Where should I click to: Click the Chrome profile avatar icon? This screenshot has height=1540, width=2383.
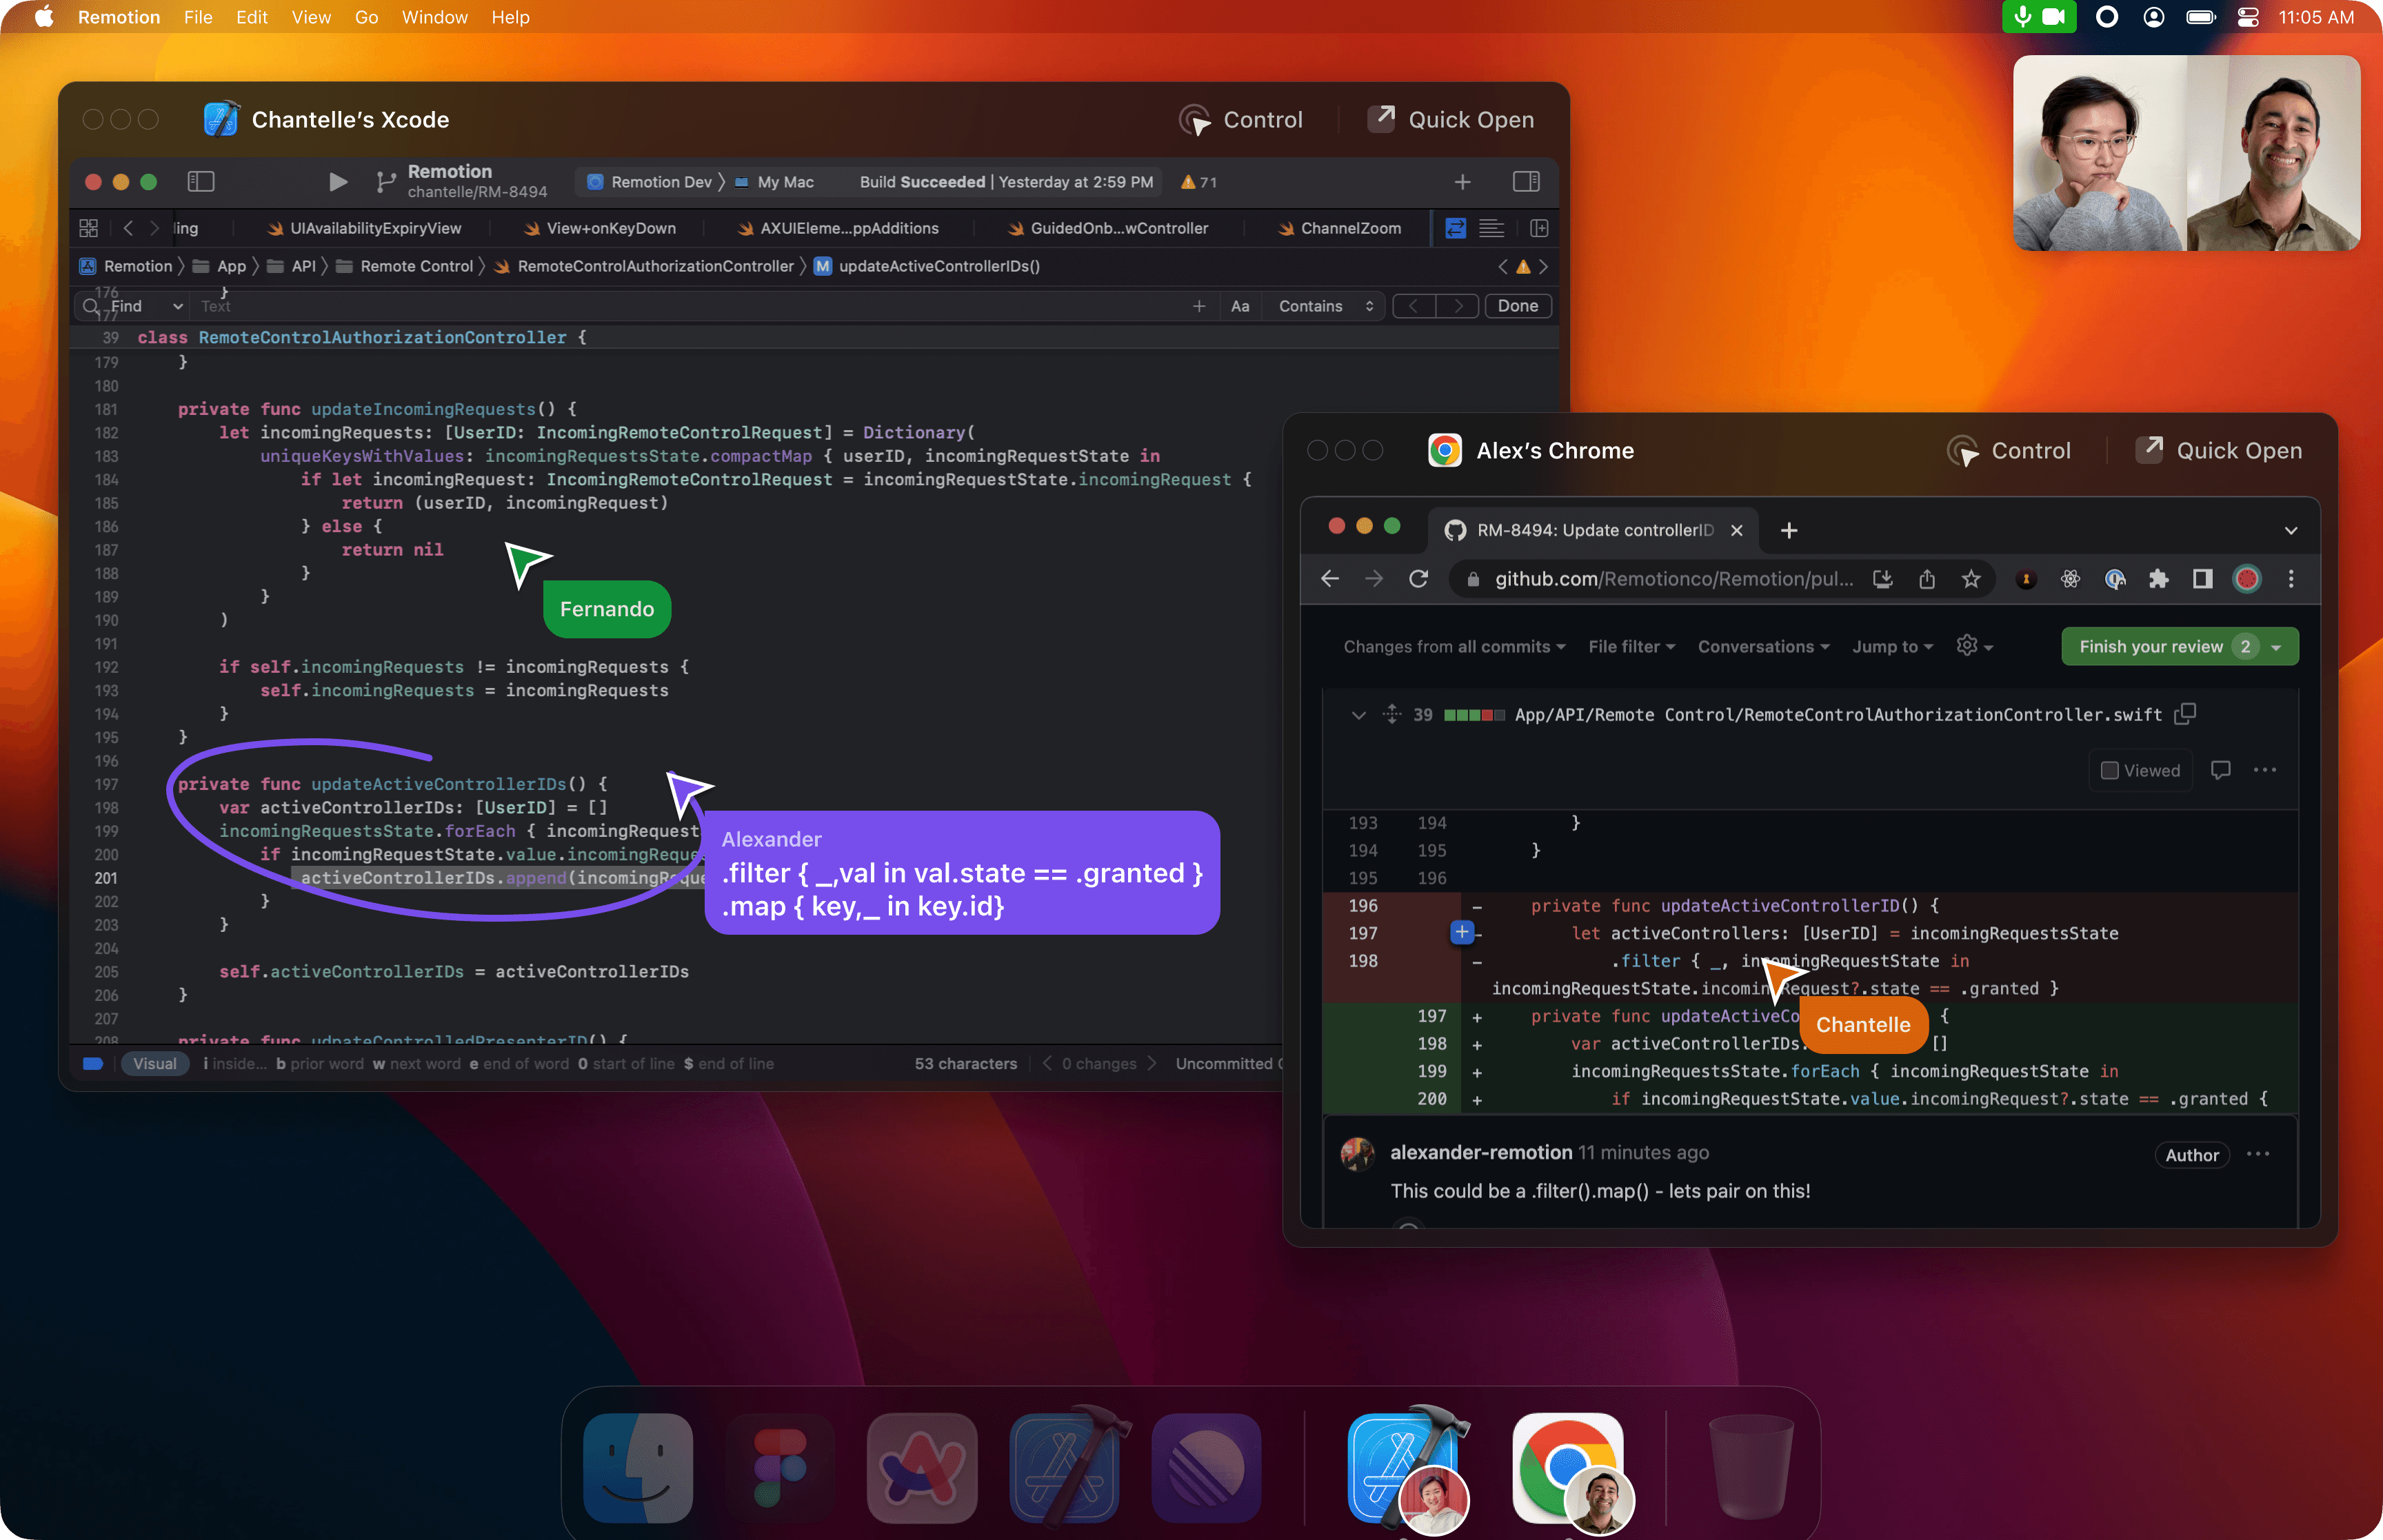[2247, 579]
